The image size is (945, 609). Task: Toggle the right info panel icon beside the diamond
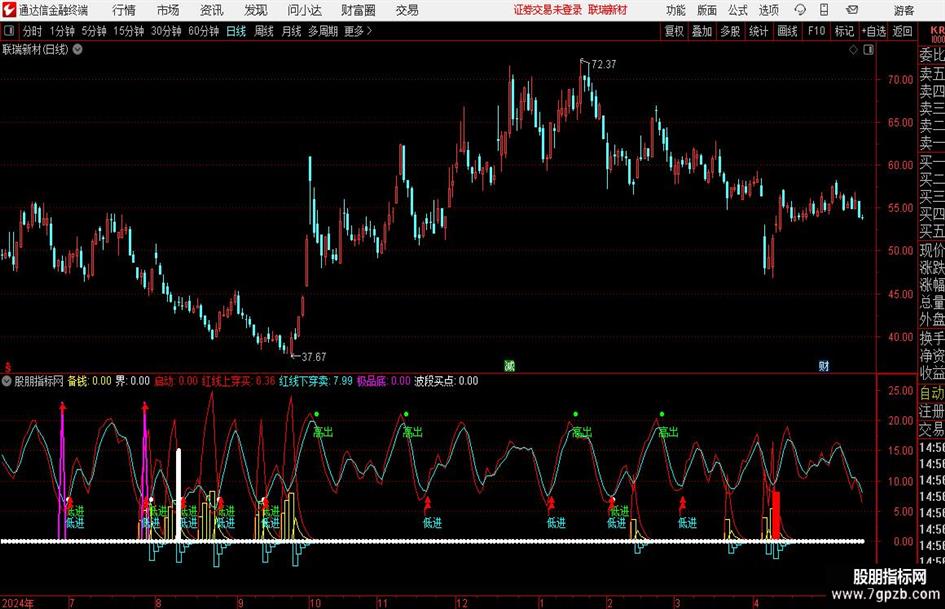click(868, 50)
